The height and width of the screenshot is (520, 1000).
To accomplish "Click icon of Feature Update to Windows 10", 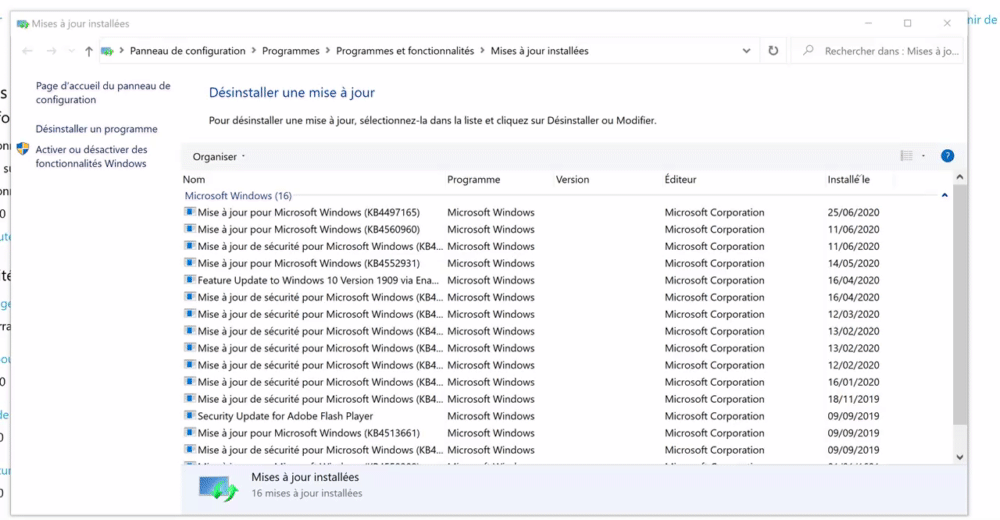I will coord(189,279).
